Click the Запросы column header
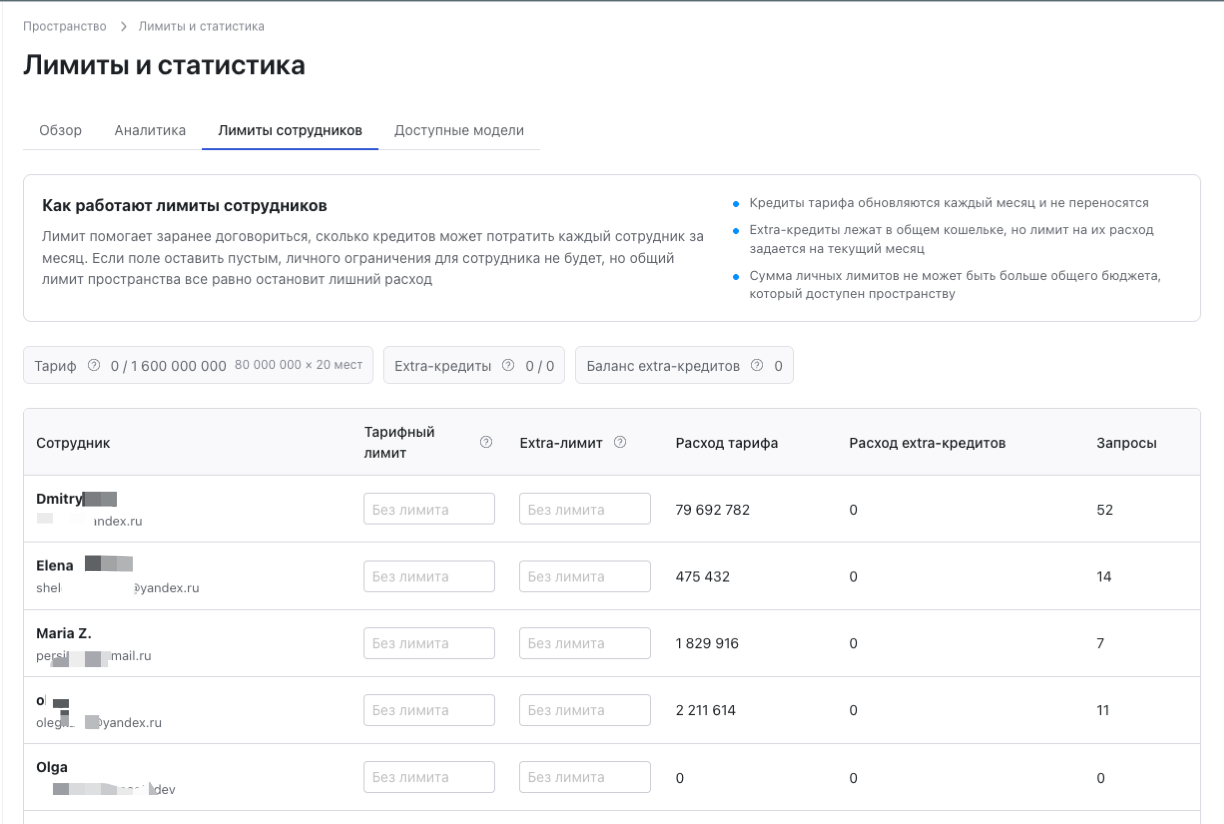Screen dimensions: 1224x824 1127,443
